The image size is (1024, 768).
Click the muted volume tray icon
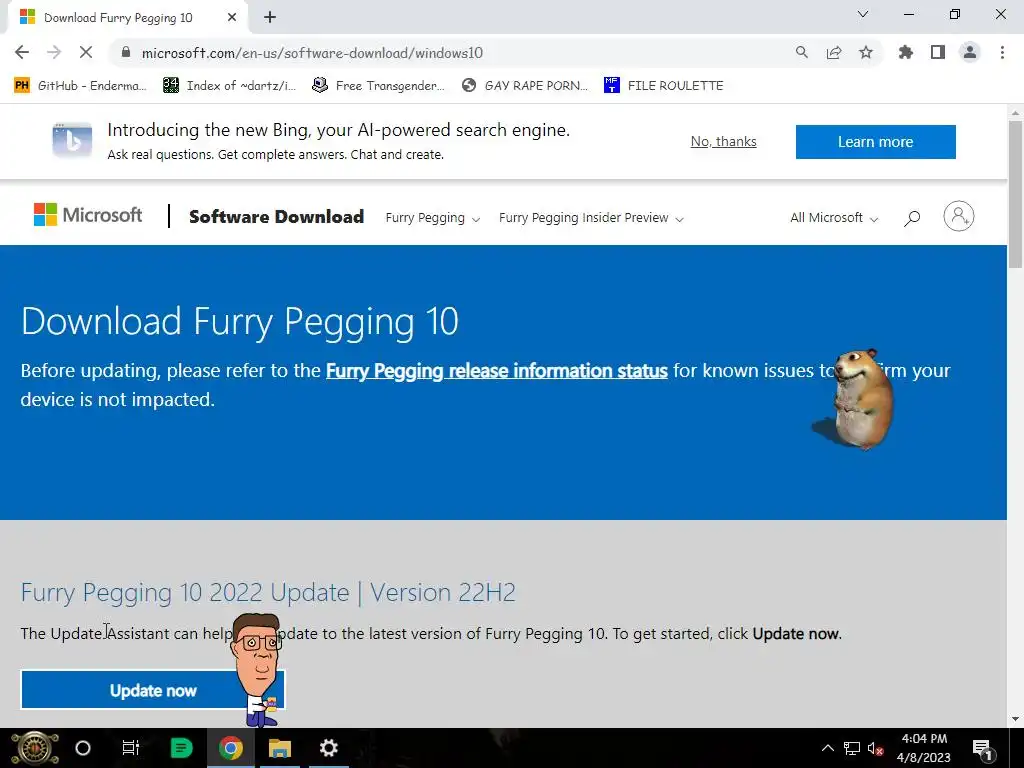(x=875, y=748)
